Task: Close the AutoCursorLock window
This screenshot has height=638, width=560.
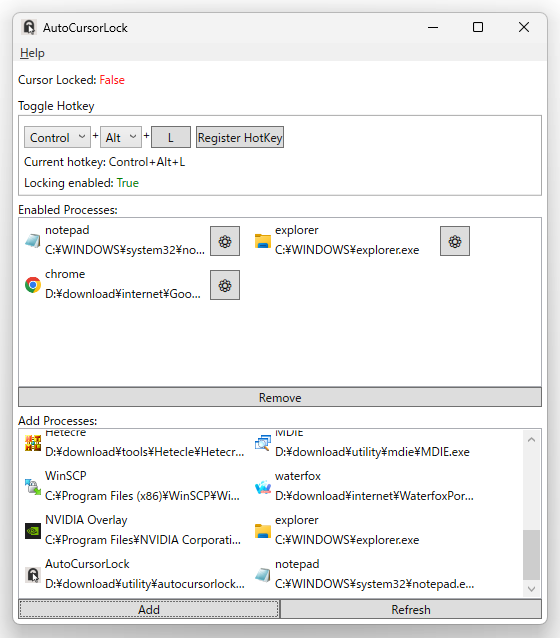Action: (524, 27)
